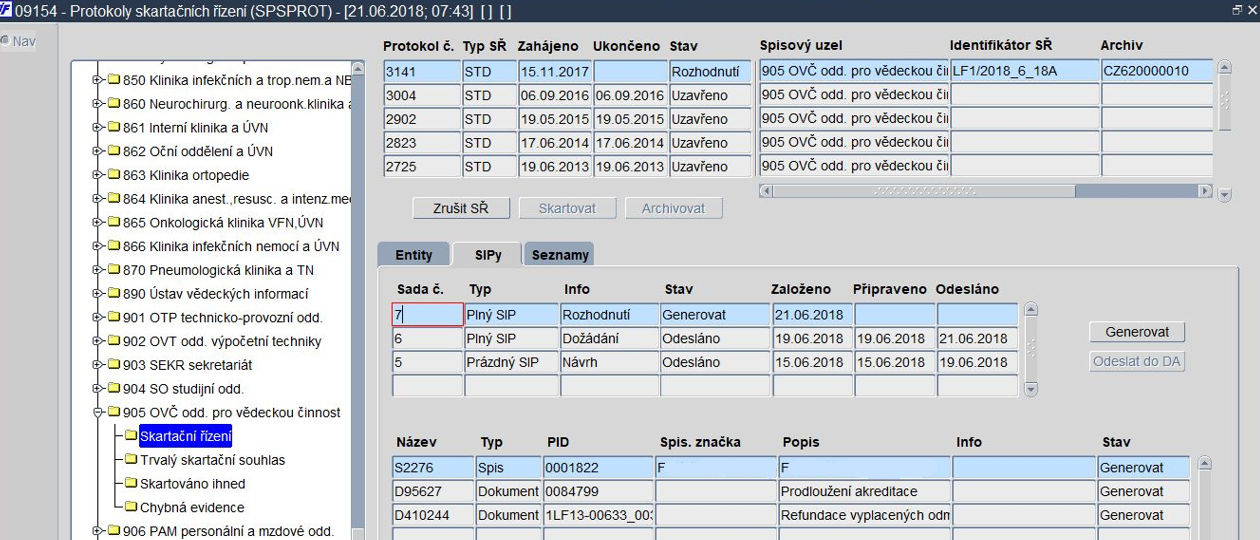Expand the 890 Ústav vědeckých informací node
The height and width of the screenshot is (540, 1260).
98,294
